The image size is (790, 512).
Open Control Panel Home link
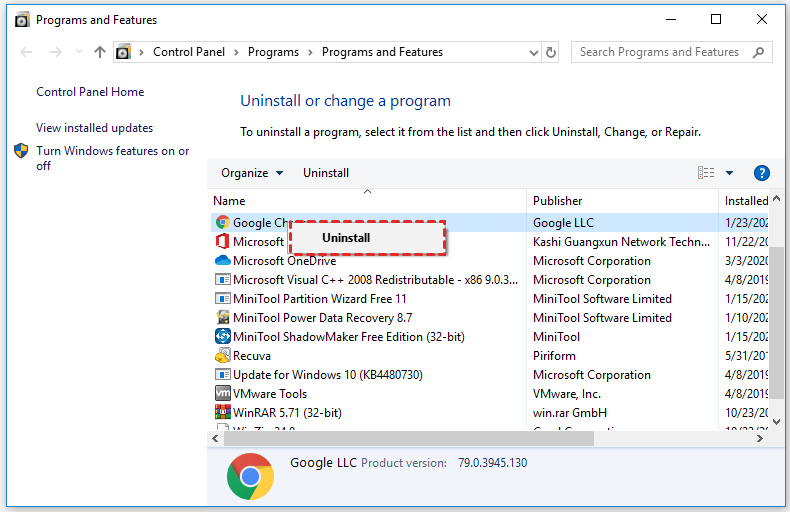pos(90,92)
